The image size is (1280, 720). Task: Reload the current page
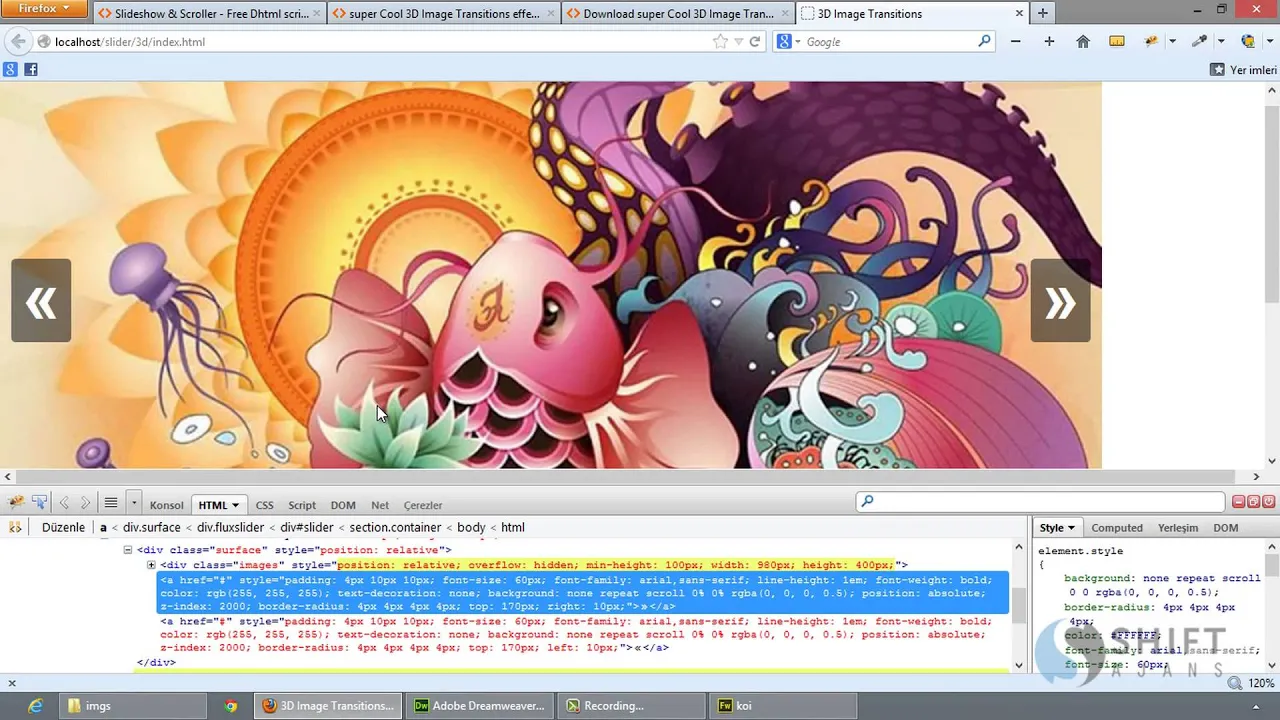pos(755,41)
